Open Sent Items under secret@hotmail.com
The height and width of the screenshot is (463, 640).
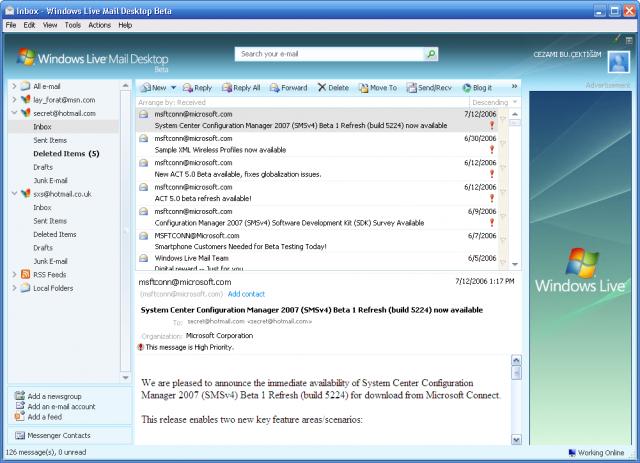pos(50,140)
